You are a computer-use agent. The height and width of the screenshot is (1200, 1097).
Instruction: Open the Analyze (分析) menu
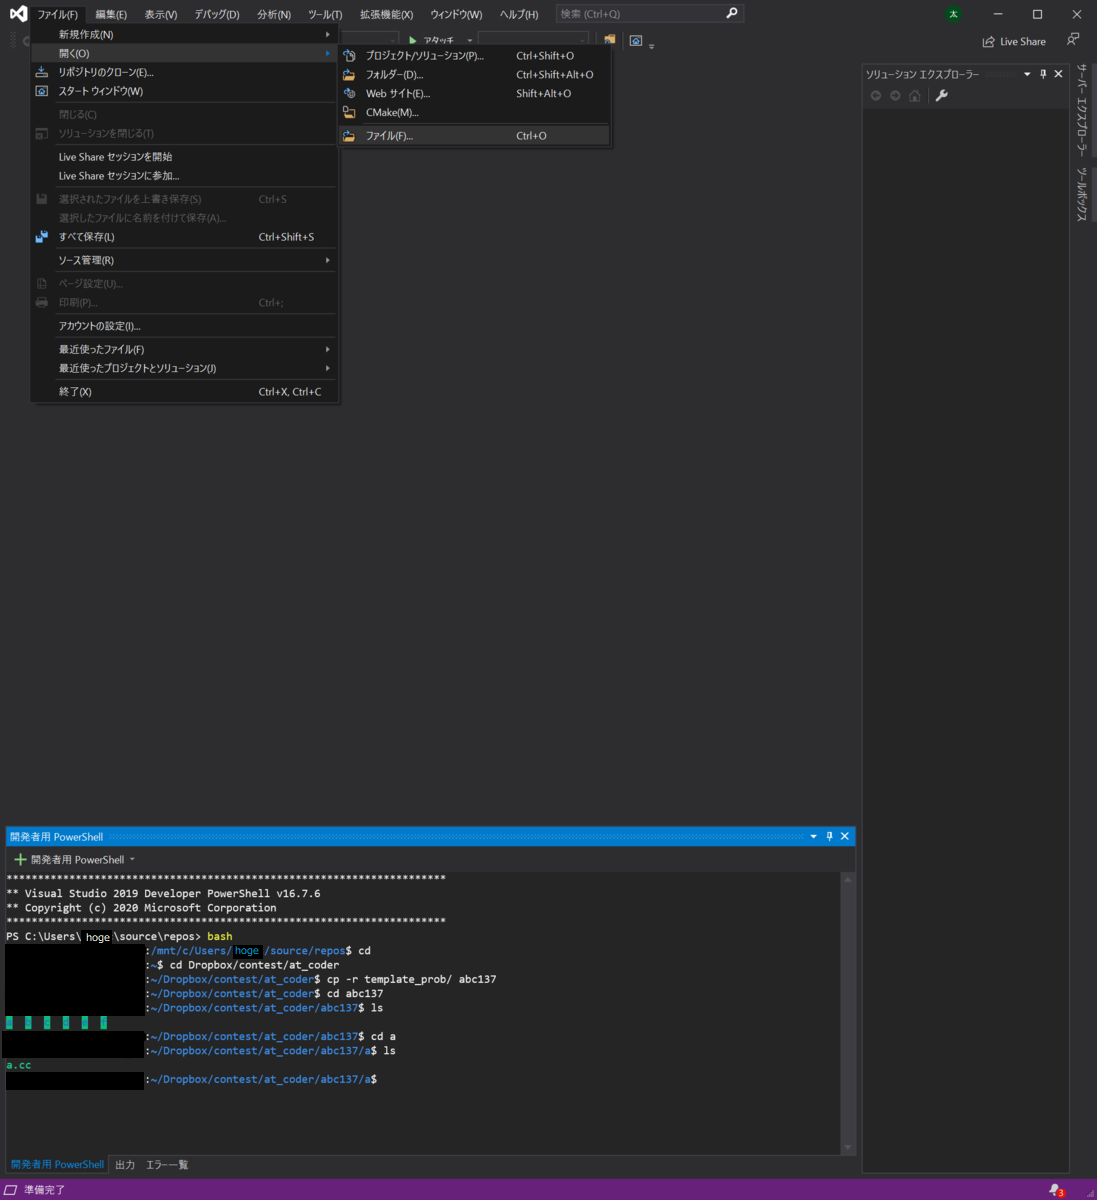(x=274, y=14)
